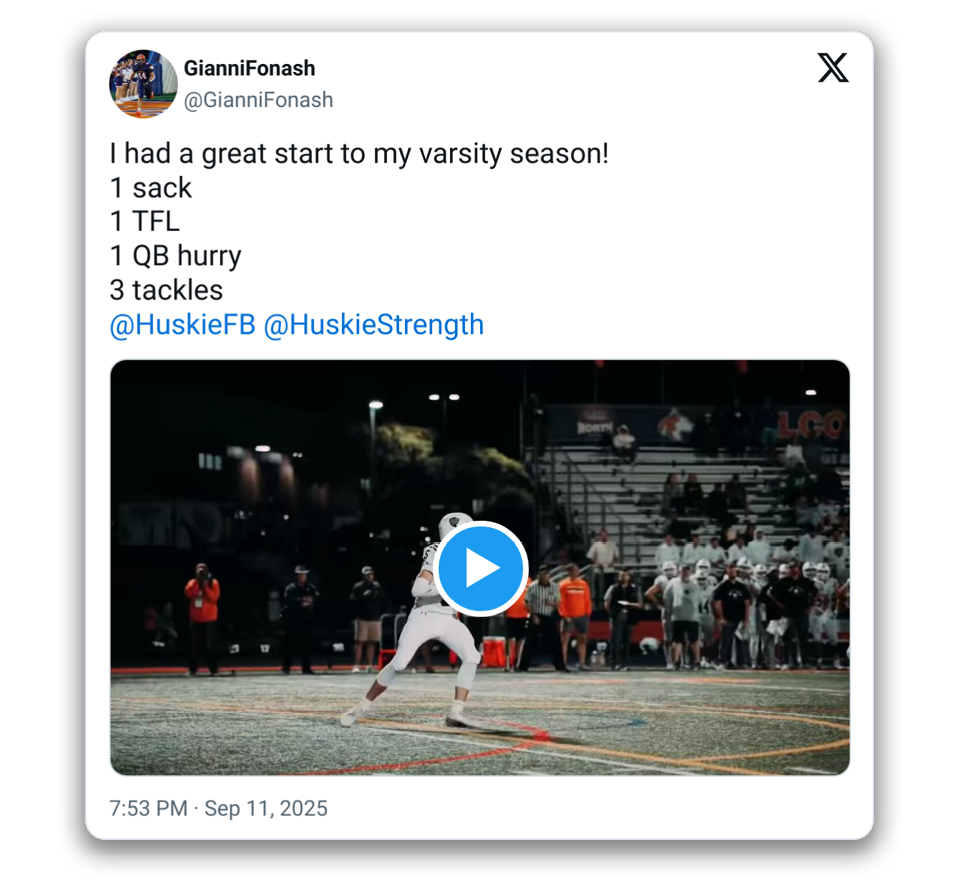Click the "1 QB hurry" stat line
Viewport: 959px width, 887px height.
(x=175, y=256)
